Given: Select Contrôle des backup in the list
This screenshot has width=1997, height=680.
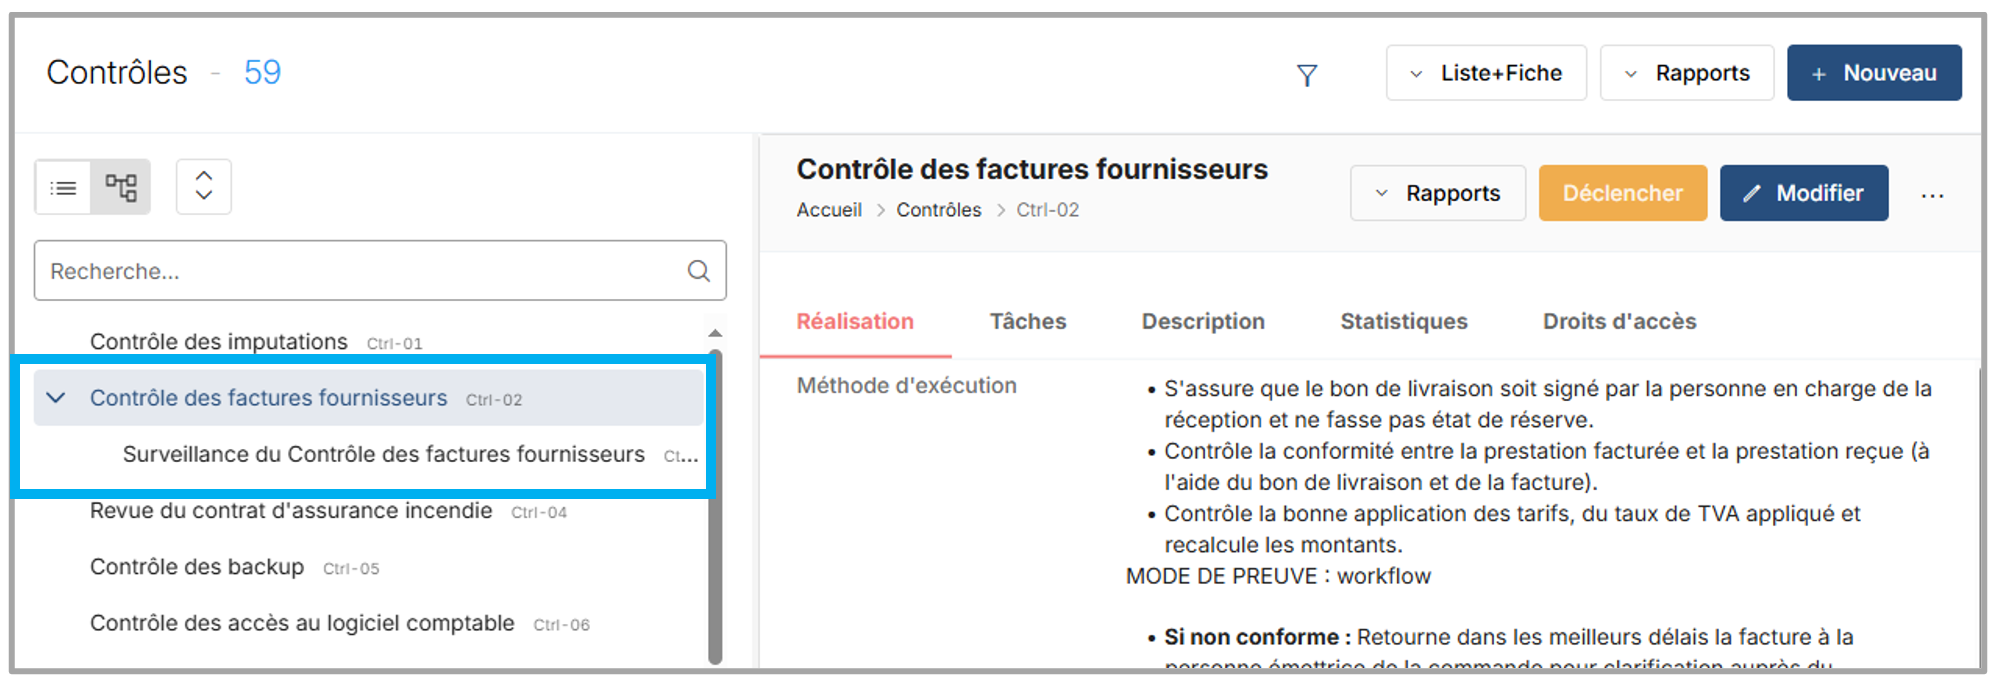Looking at the screenshot, I should 197,567.
